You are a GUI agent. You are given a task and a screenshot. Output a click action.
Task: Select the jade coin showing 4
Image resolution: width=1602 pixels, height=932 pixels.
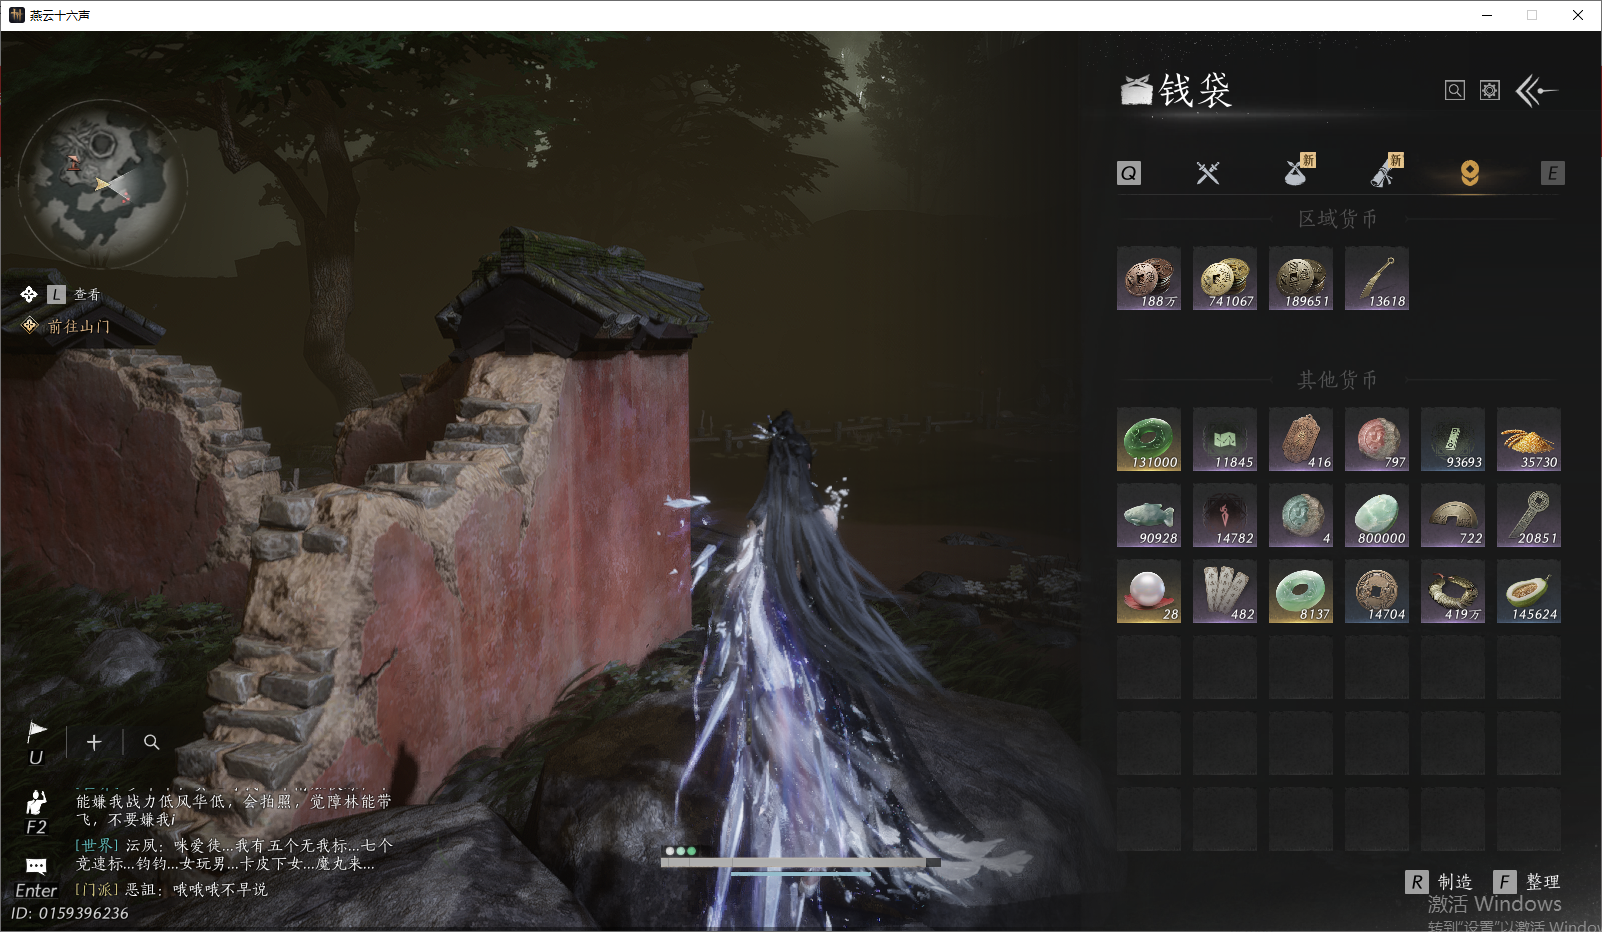point(1301,515)
